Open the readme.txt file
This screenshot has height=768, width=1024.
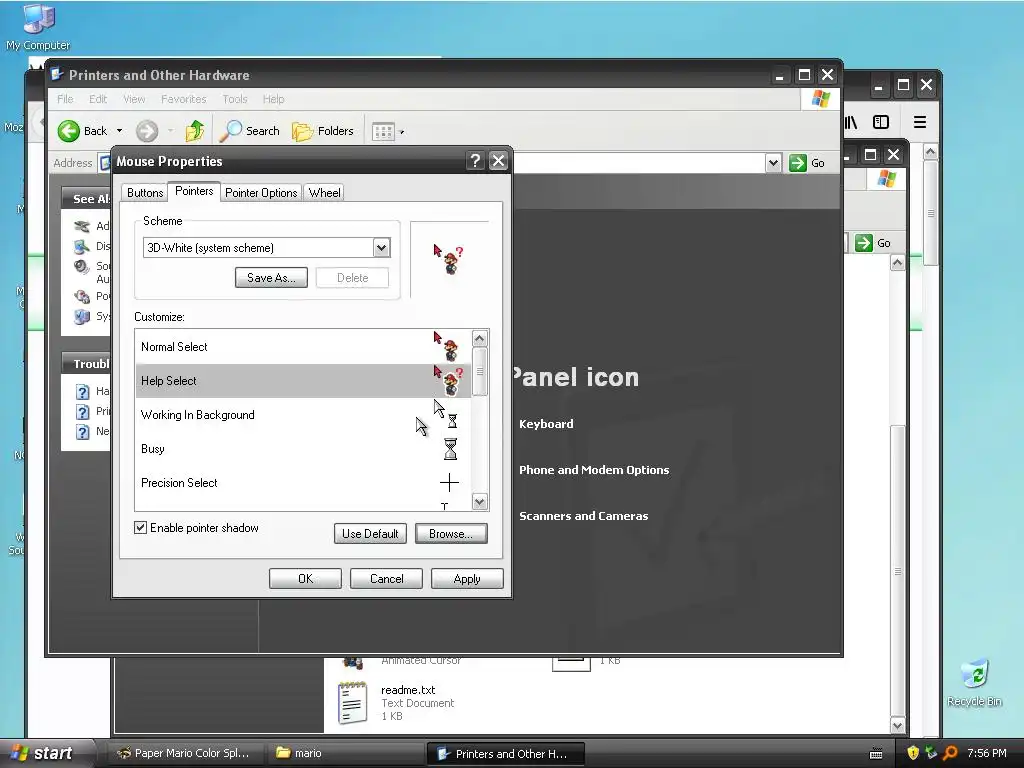(x=408, y=690)
